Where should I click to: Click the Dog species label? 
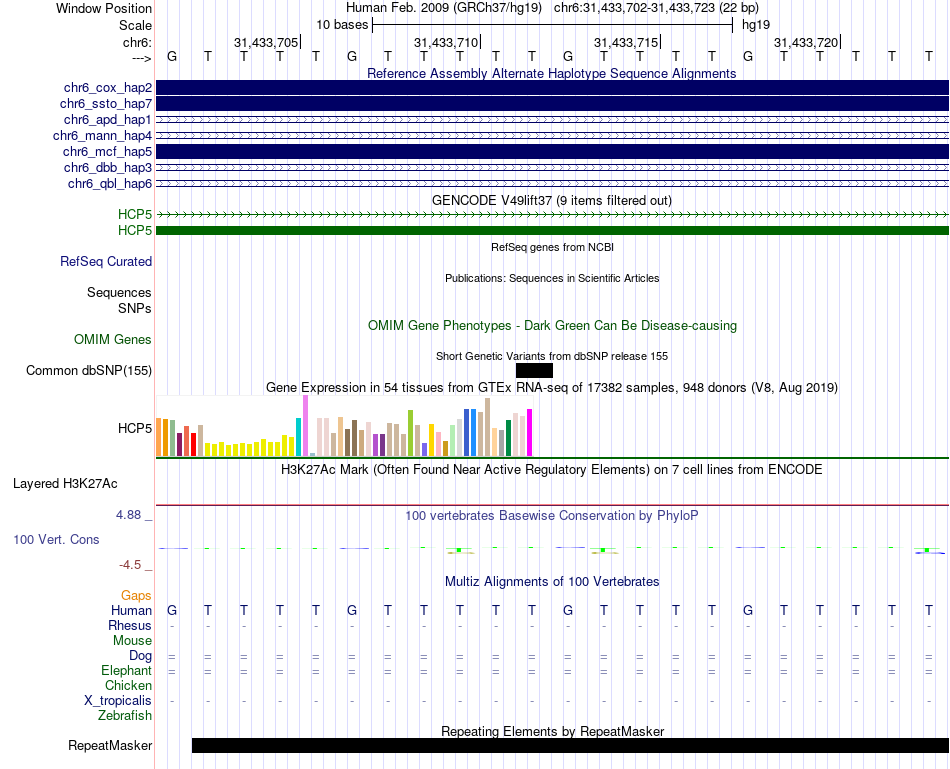pos(140,656)
